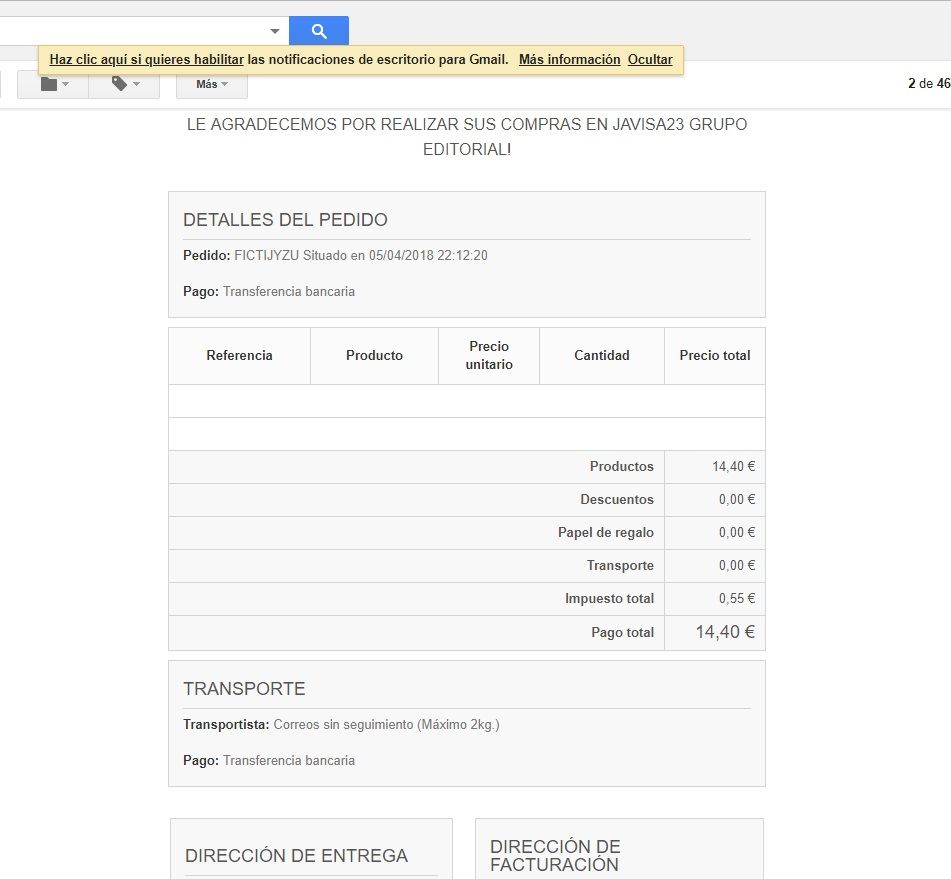Click the Pago total amount 14,40 €

(725, 632)
